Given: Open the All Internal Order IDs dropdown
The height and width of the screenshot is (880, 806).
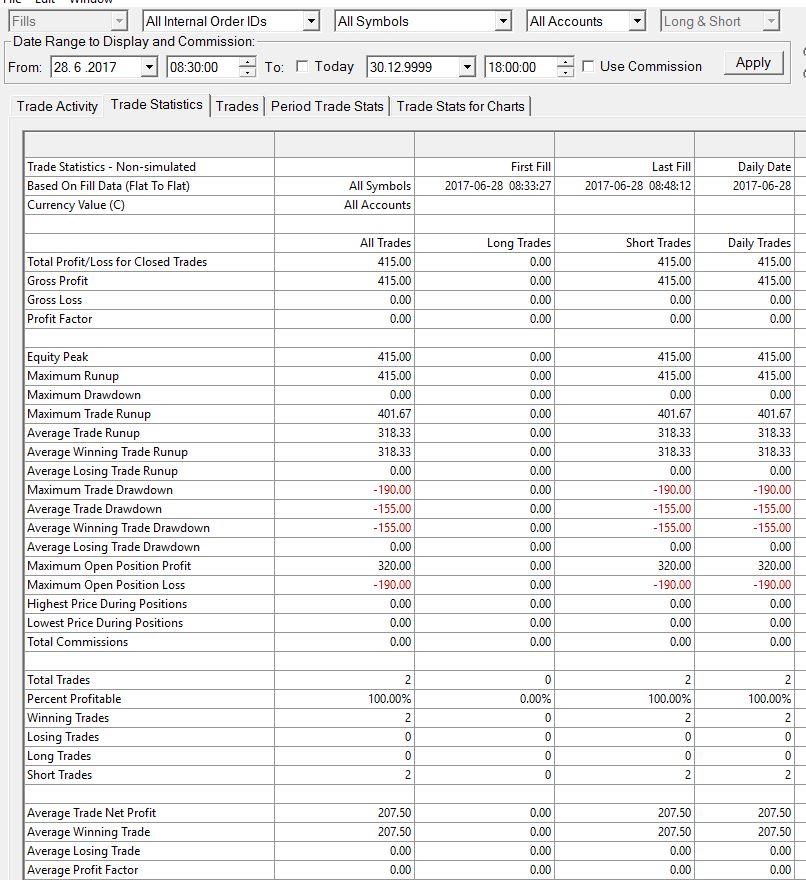Looking at the screenshot, I should coord(231,21).
